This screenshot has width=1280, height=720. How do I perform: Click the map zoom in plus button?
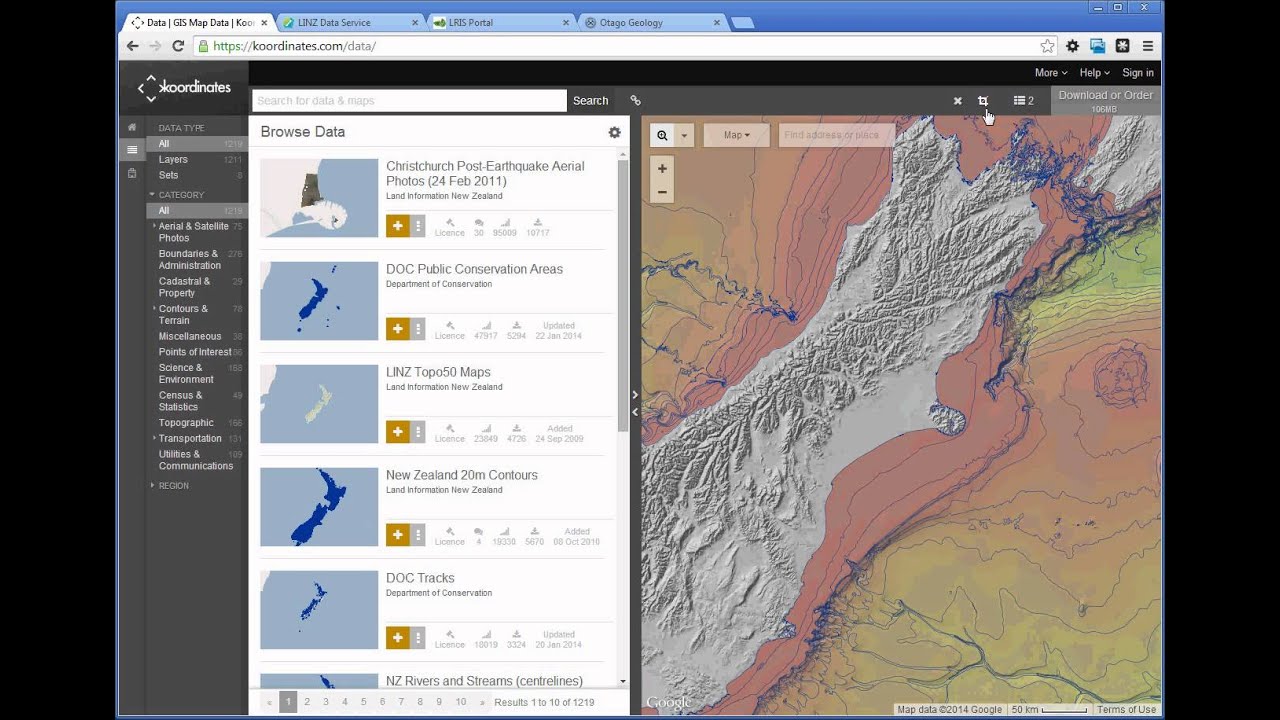pos(662,169)
